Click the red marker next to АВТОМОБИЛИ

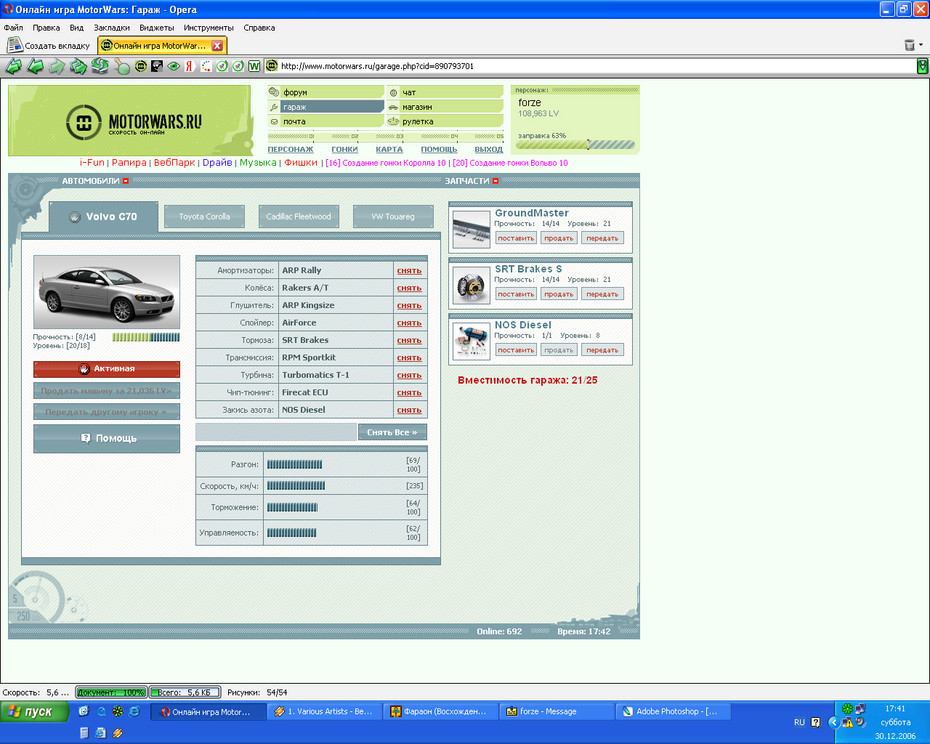(126, 181)
